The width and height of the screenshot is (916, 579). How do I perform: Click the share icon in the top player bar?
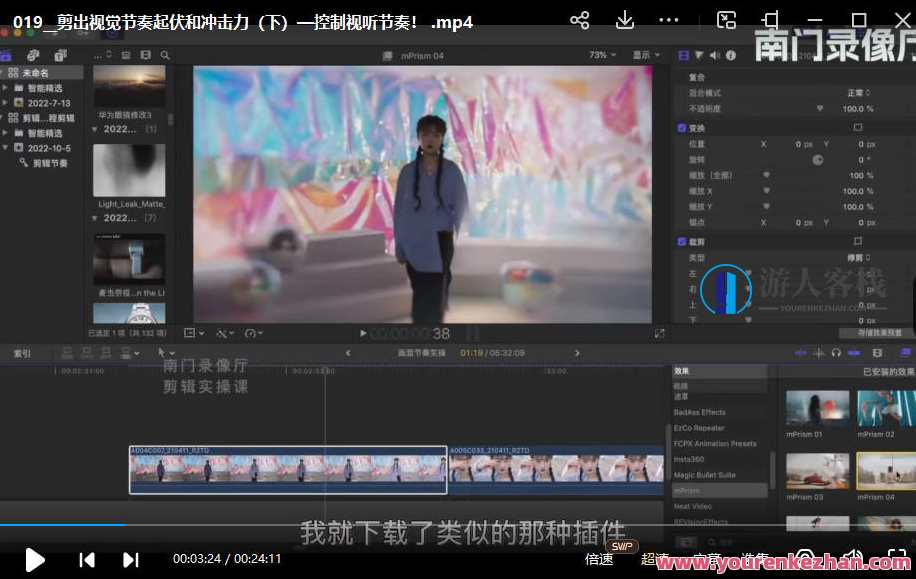pyautogui.click(x=579, y=20)
